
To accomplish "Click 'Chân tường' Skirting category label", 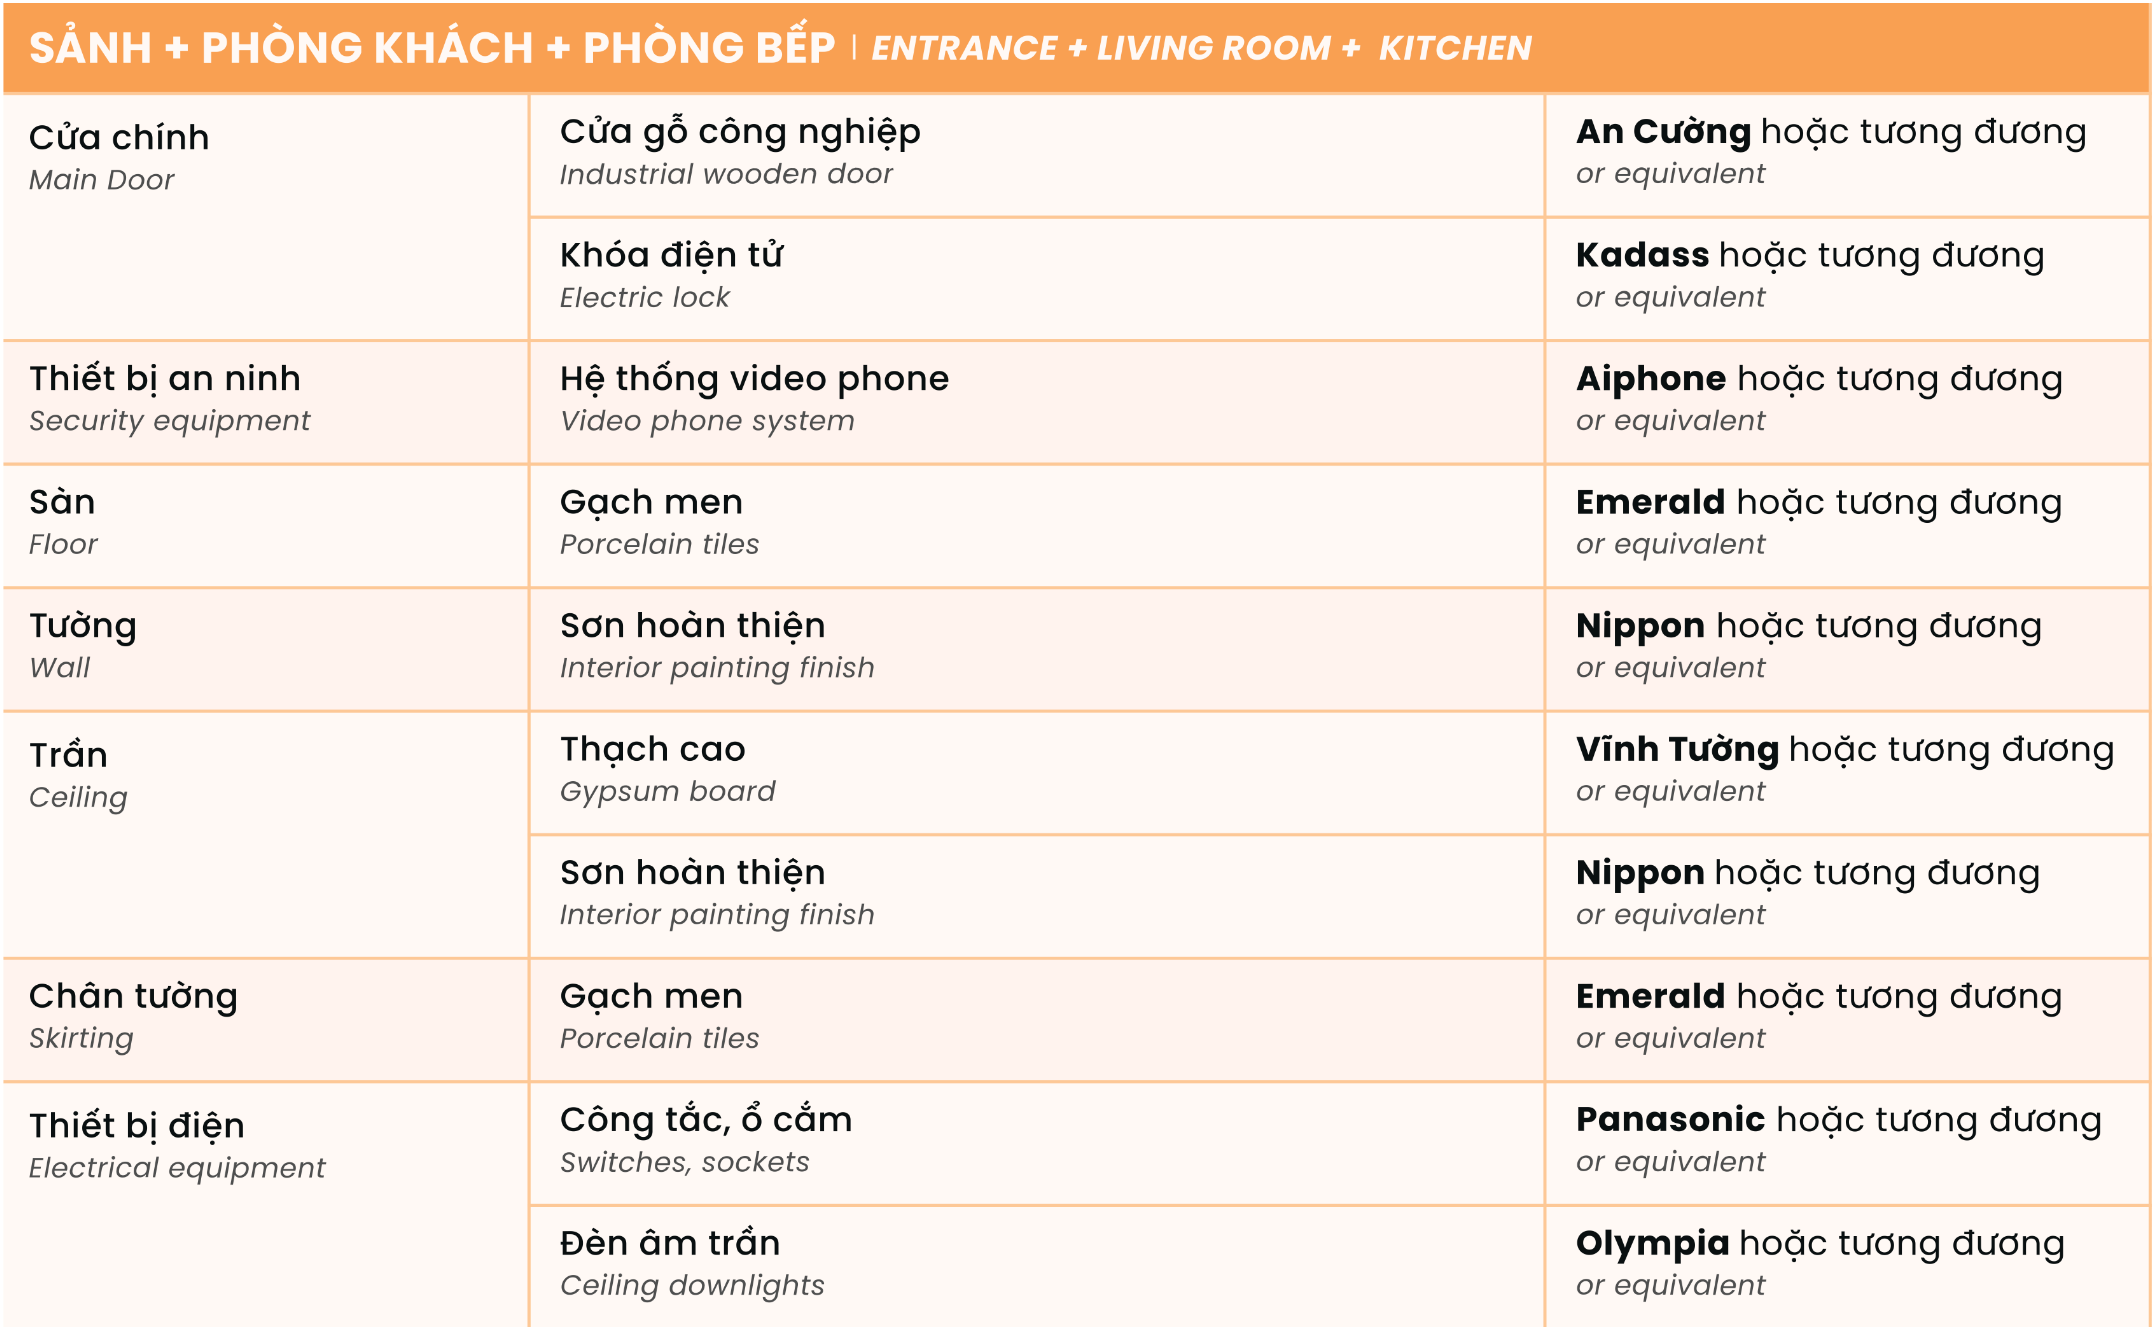I will click(x=133, y=997).
